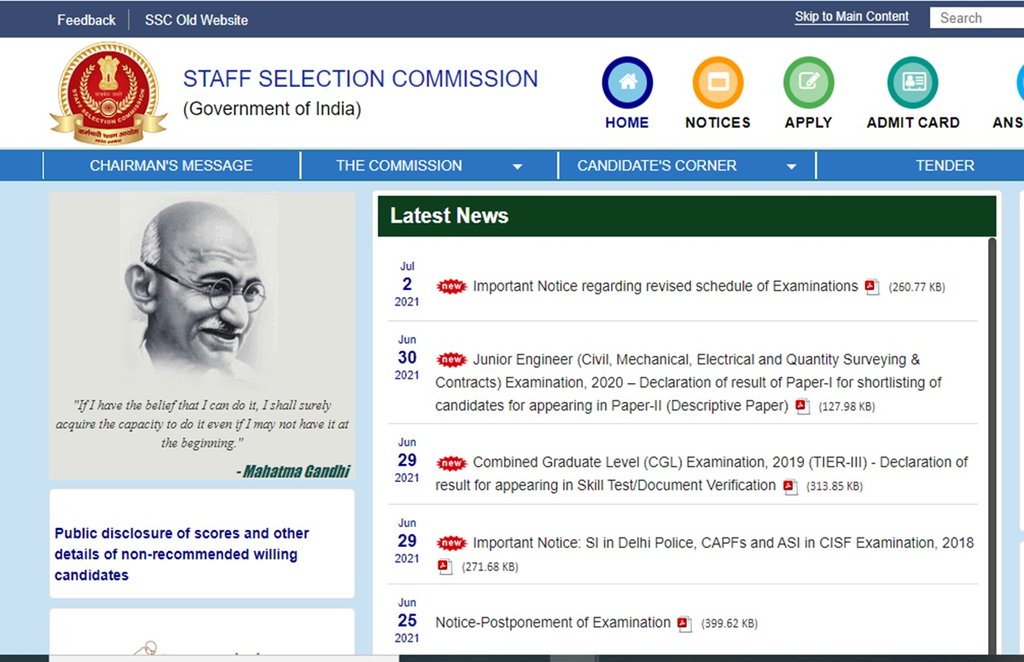Expand Candidate's Corner dropdown menu
1024x662 pixels.
click(791, 166)
